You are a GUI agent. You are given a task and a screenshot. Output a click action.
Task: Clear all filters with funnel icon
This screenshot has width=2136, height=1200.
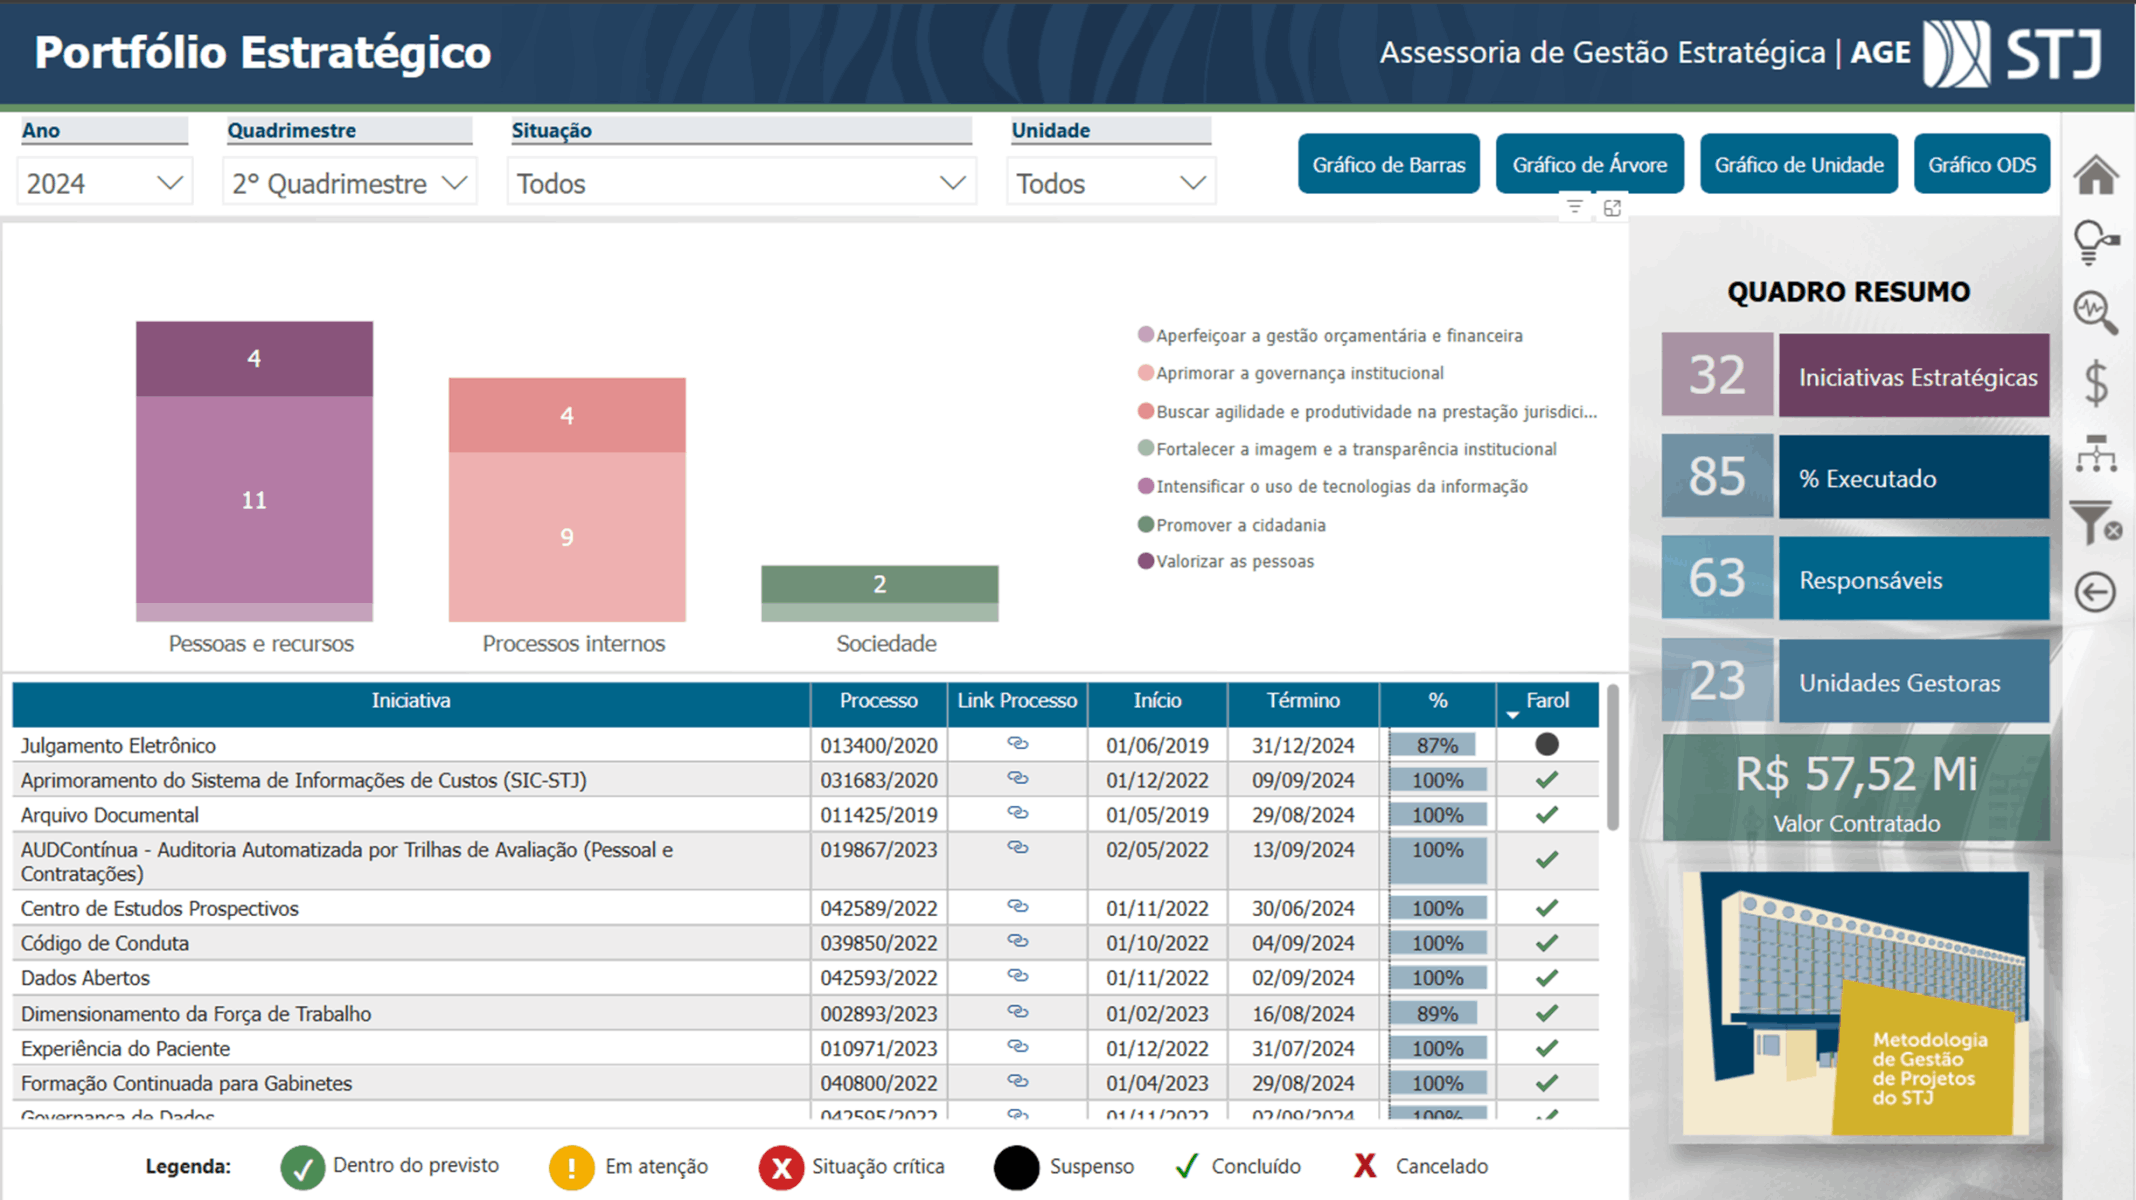coord(2096,522)
